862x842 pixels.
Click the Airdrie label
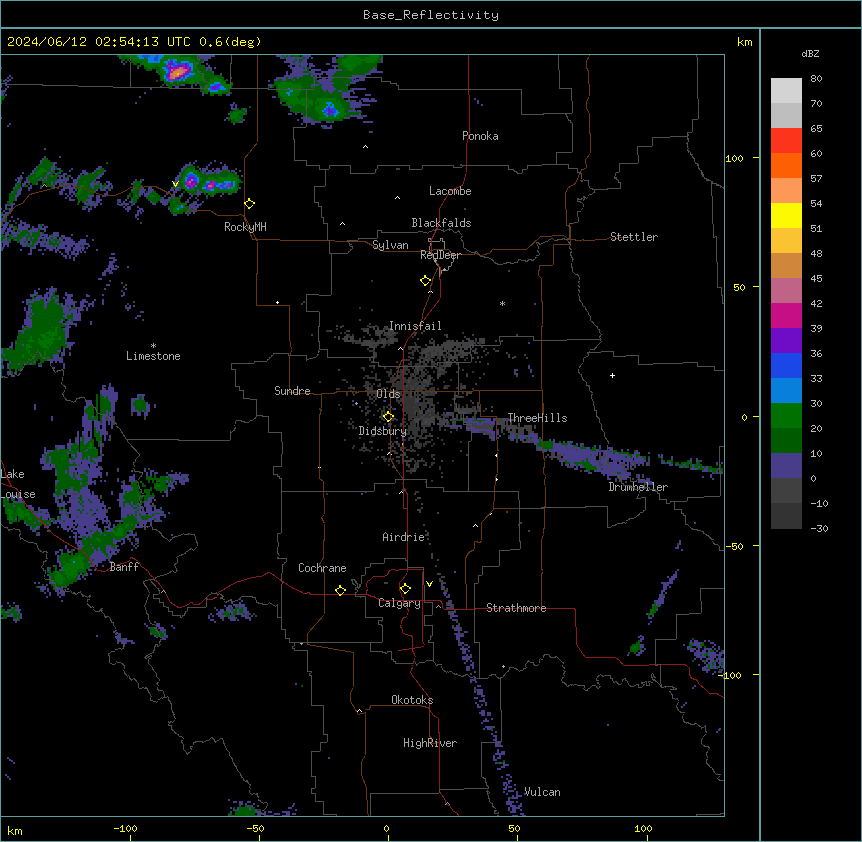click(x=404, y=537)
